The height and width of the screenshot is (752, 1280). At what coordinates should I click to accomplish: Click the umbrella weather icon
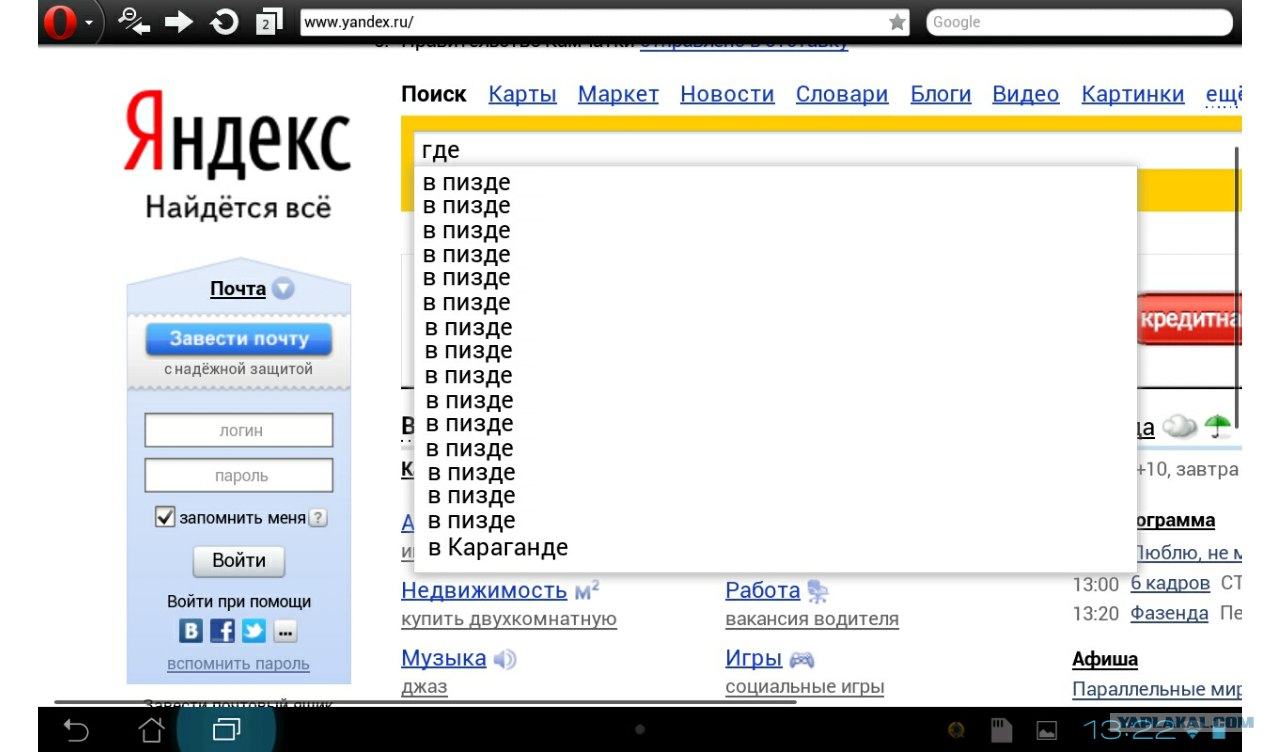1217,427
